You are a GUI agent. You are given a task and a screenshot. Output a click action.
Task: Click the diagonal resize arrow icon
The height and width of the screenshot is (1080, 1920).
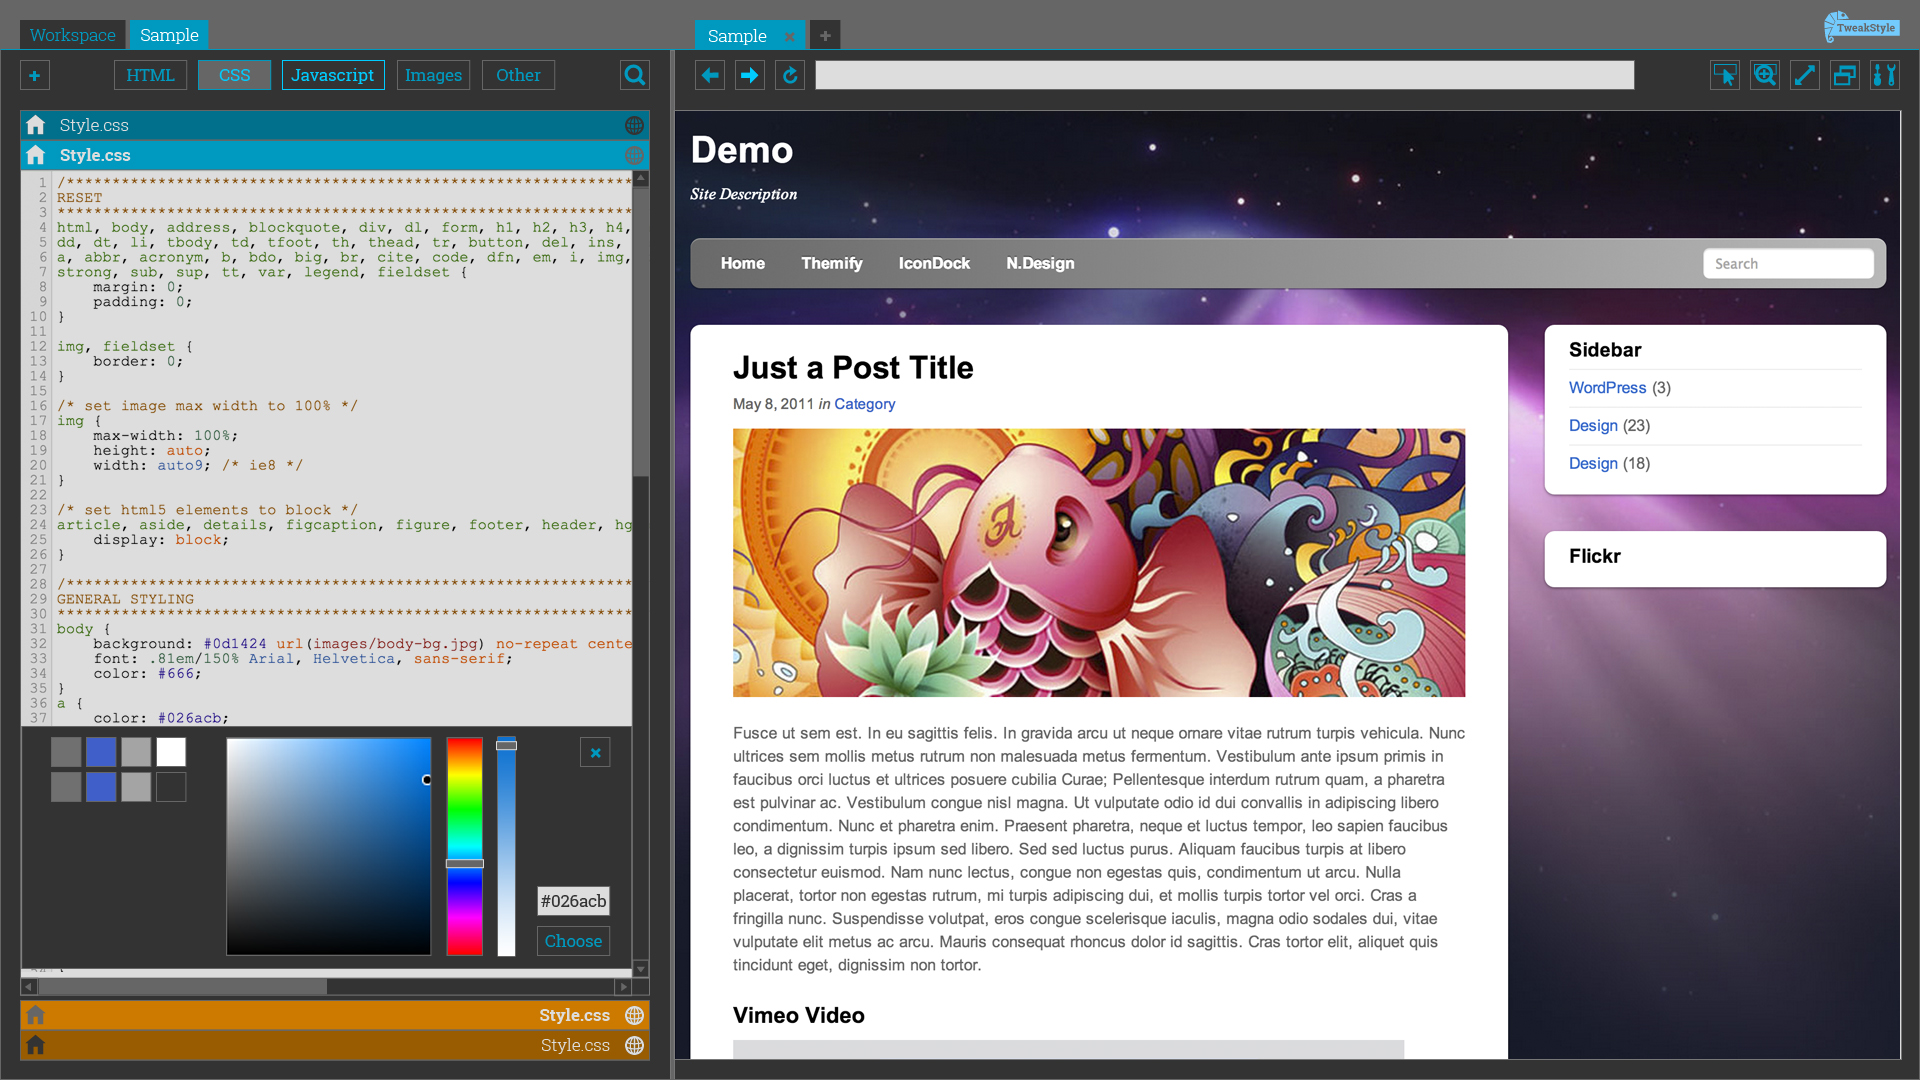click(x=1804, y=75)
